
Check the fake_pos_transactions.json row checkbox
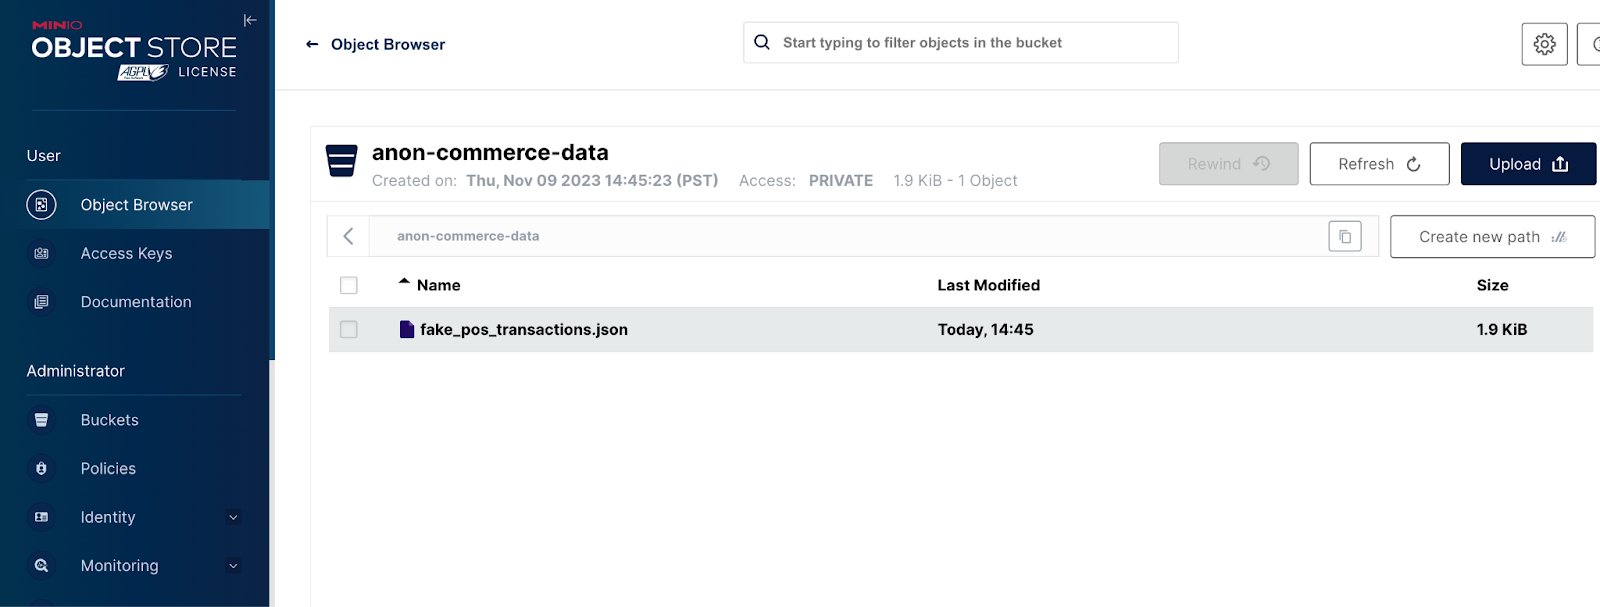pos(349,329)
